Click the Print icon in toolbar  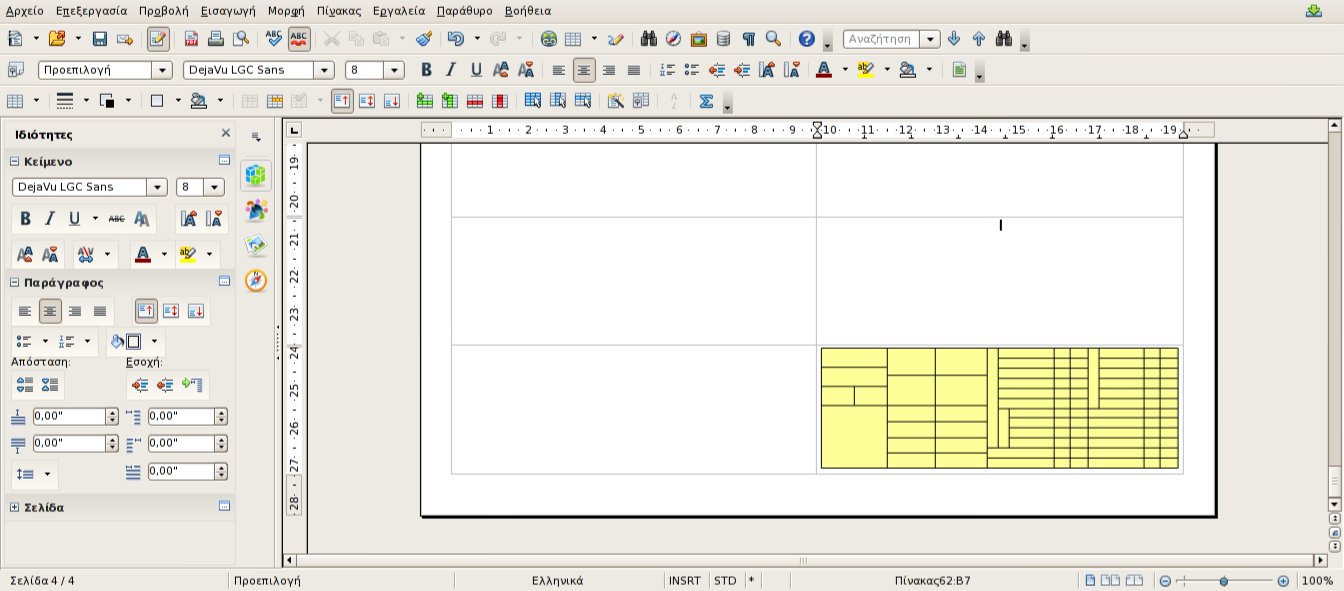(x=215, y=39)
